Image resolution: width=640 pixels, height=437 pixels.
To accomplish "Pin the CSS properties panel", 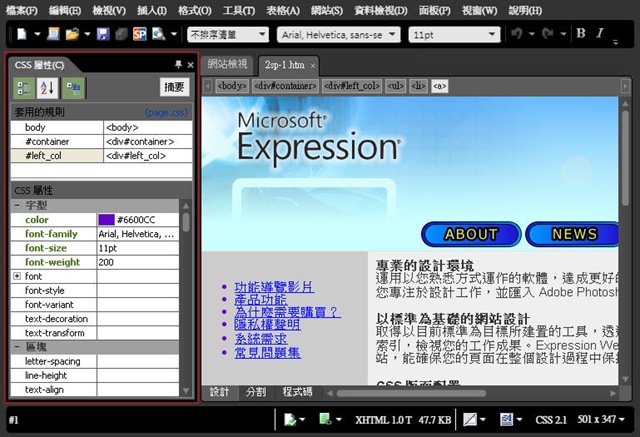I will 176,65.
